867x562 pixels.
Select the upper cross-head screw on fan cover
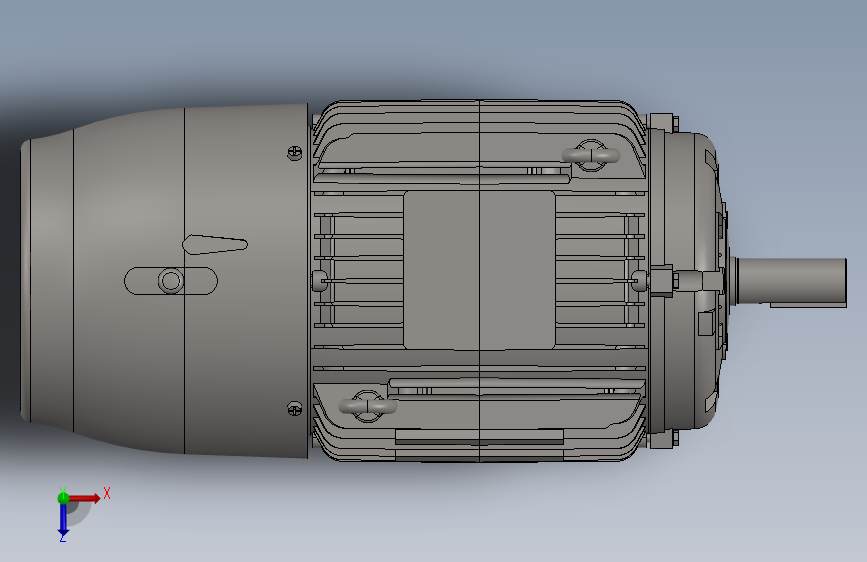[x=295, y=153]
